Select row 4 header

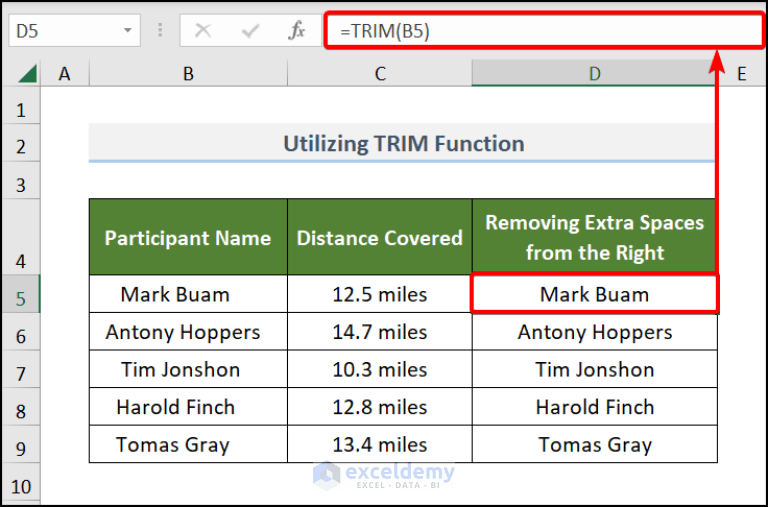[x=21, y=237]
